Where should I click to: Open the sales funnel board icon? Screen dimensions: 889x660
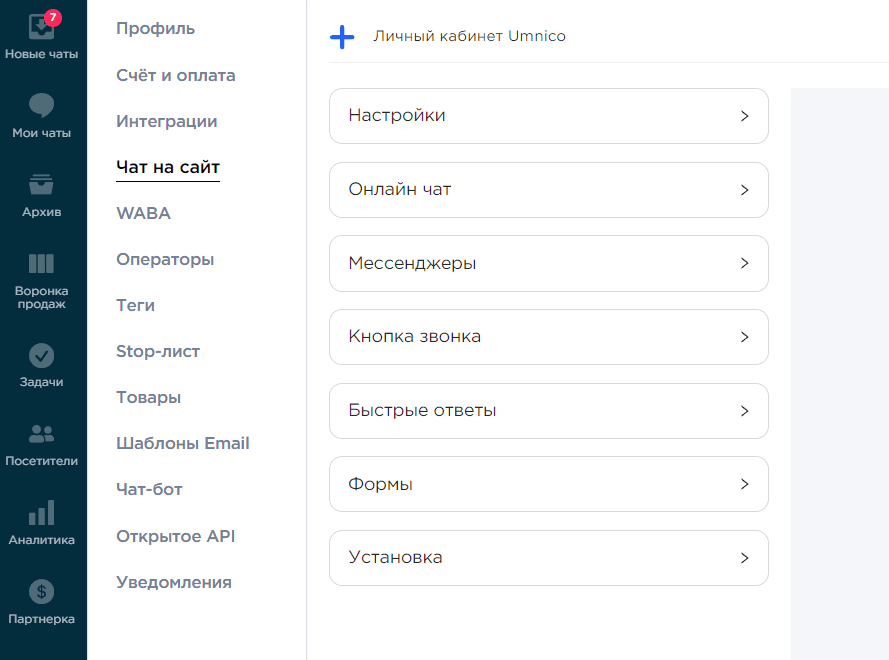(41, 264)
